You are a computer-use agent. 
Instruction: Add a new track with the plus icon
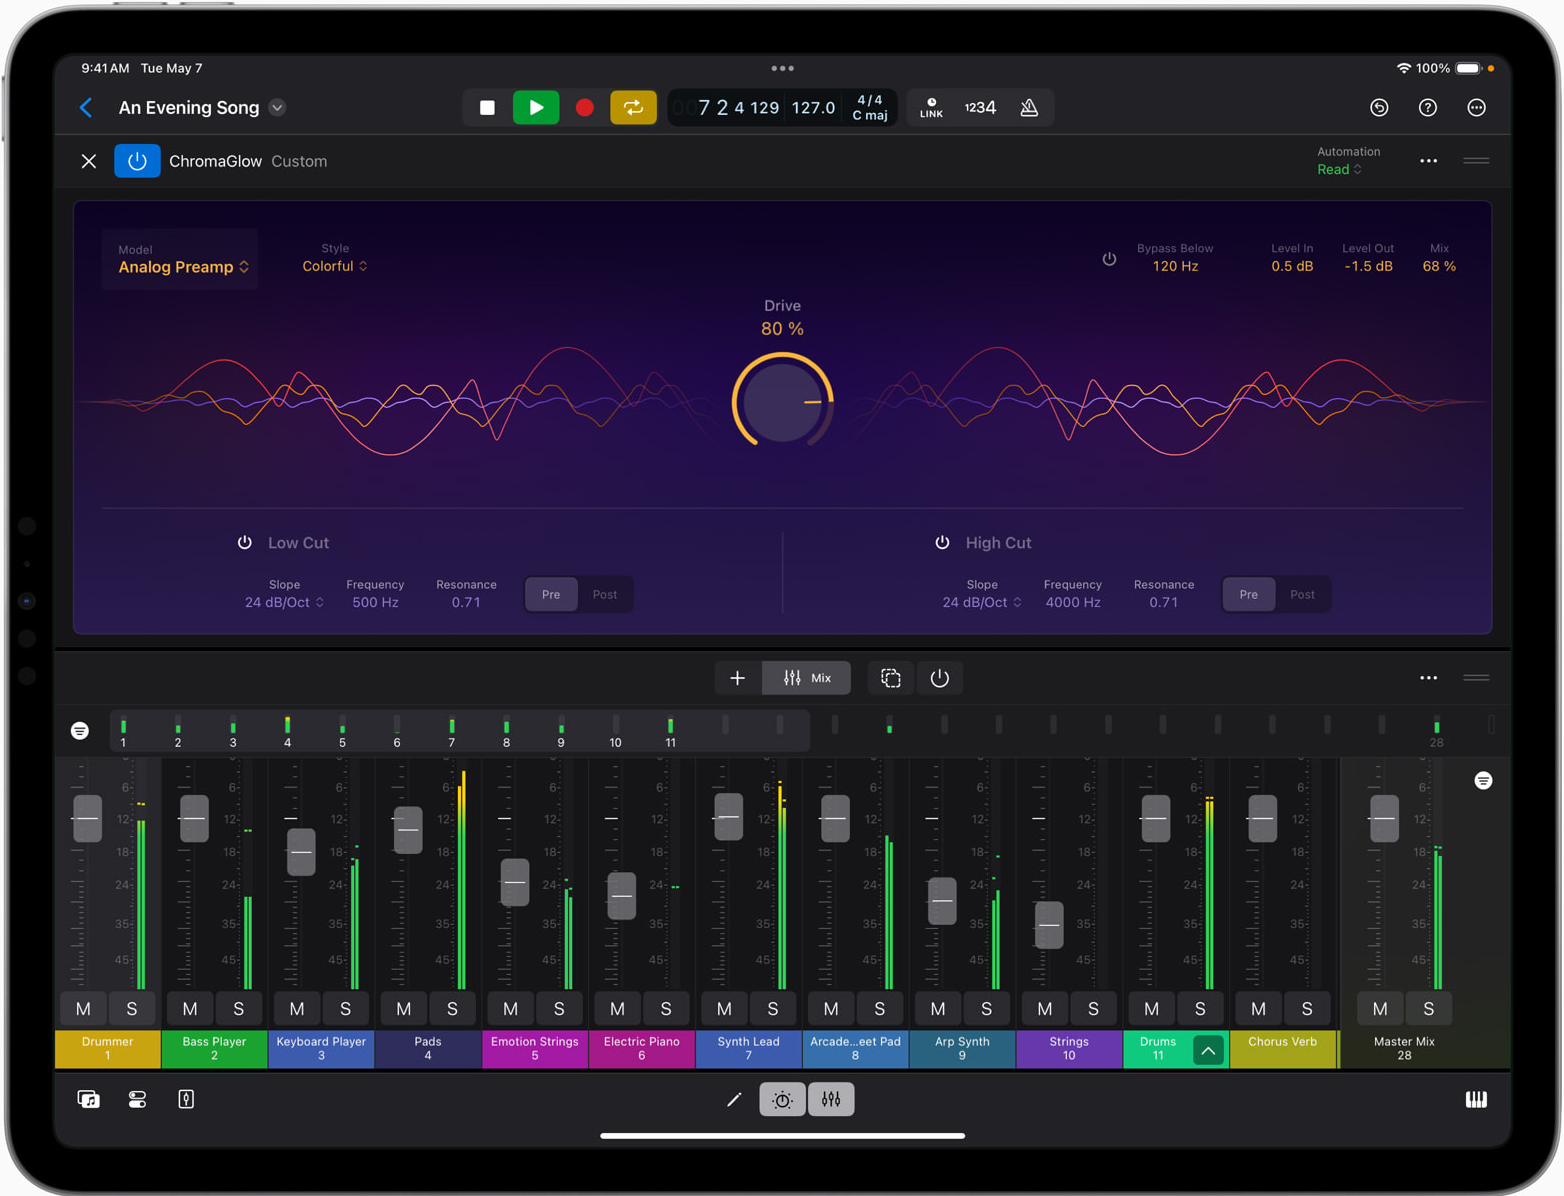[x=737, y=677]
